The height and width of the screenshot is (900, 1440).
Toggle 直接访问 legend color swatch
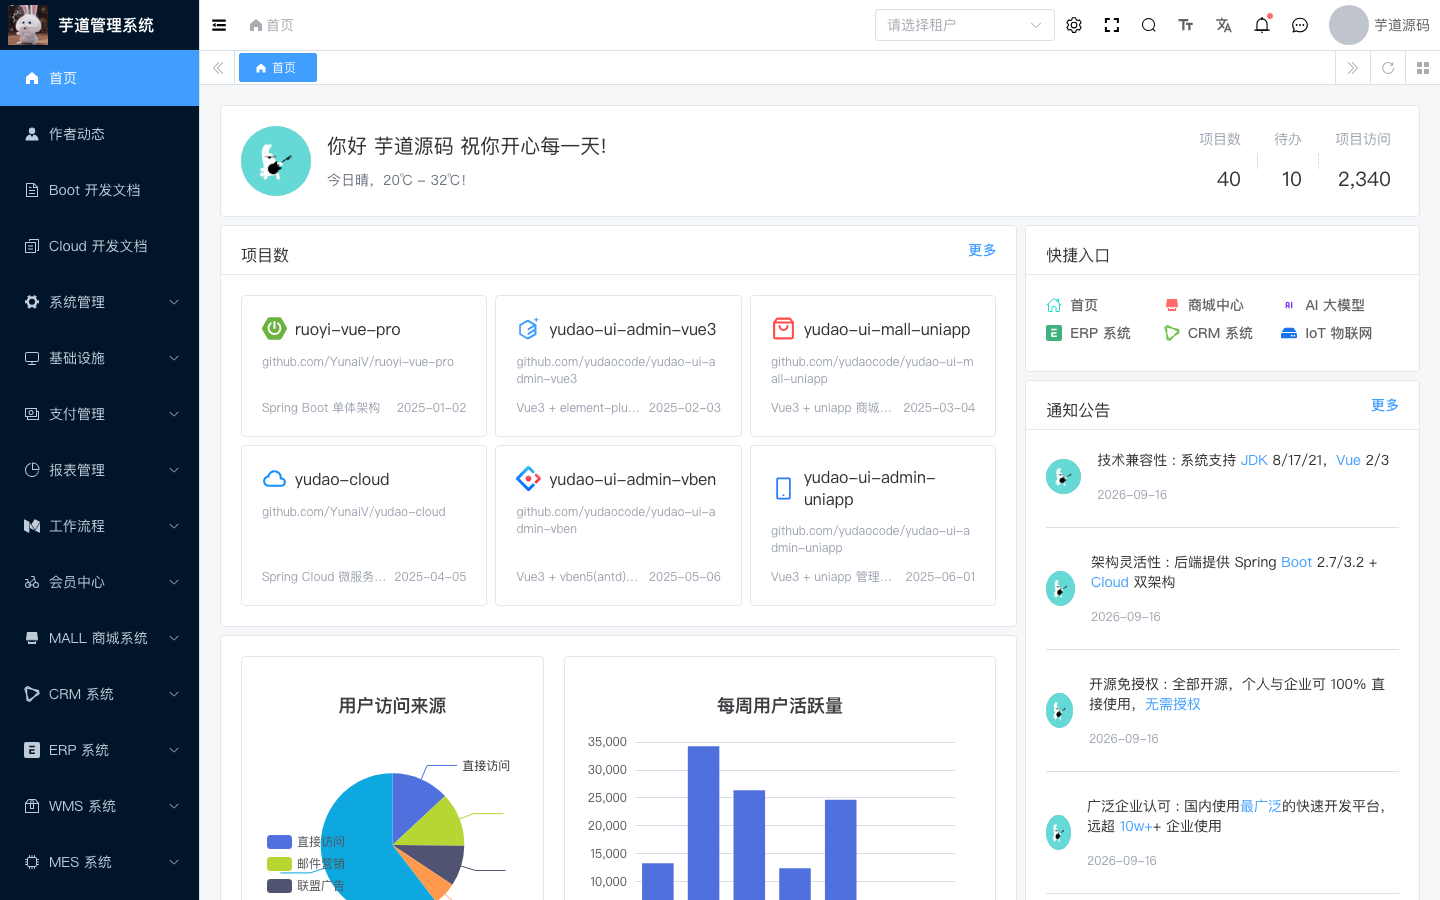tap(280, 842)
